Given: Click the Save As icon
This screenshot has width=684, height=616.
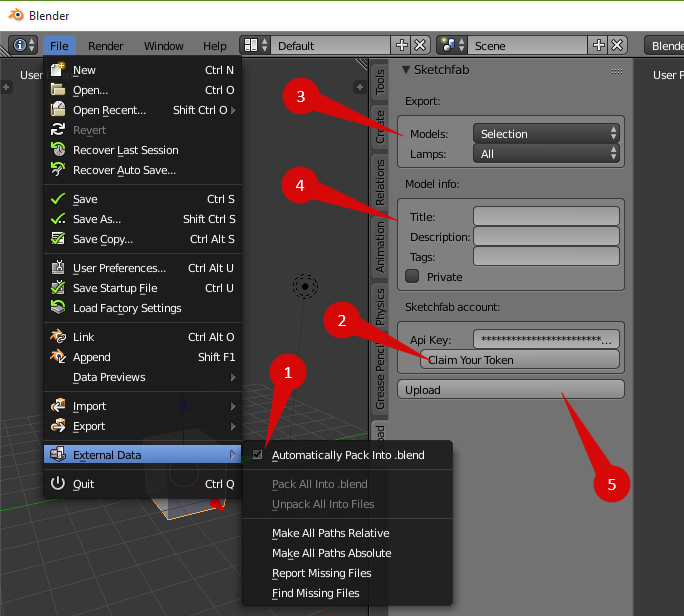Looking at the screenshot, I should click(58, 219).
